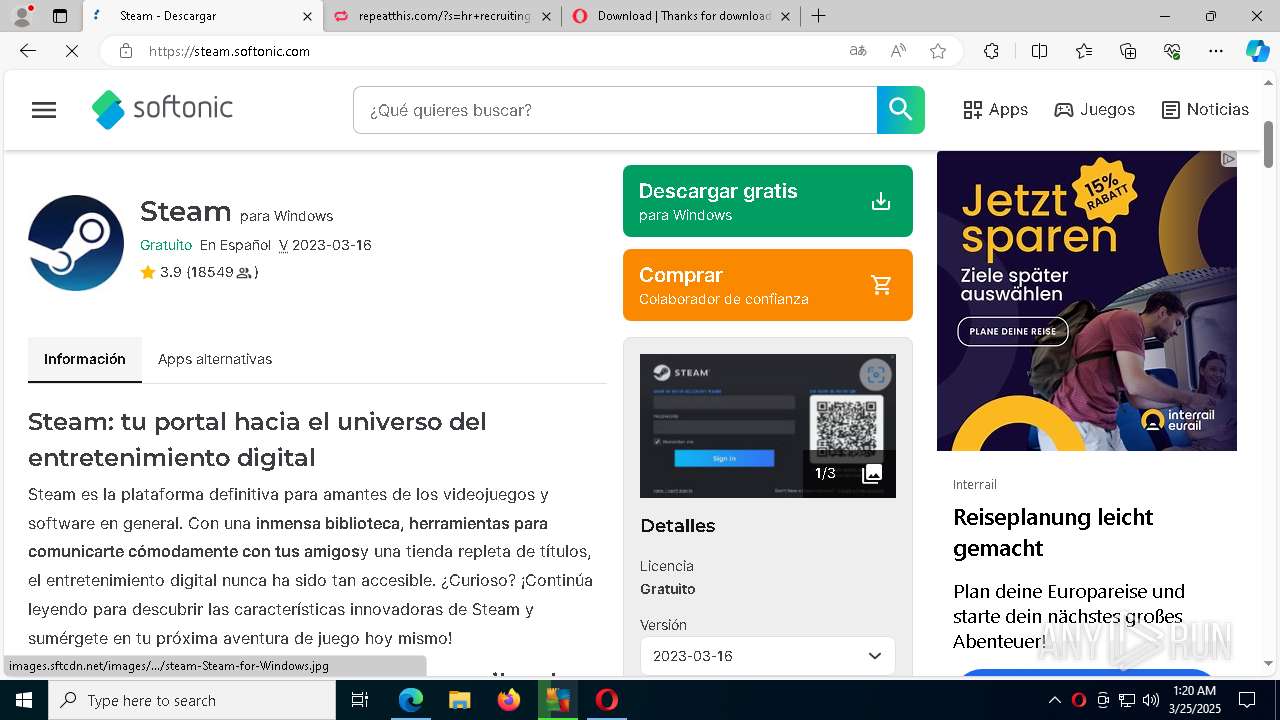Open Opera from the taskbar
1280x720 pixels.
(607, 700)
